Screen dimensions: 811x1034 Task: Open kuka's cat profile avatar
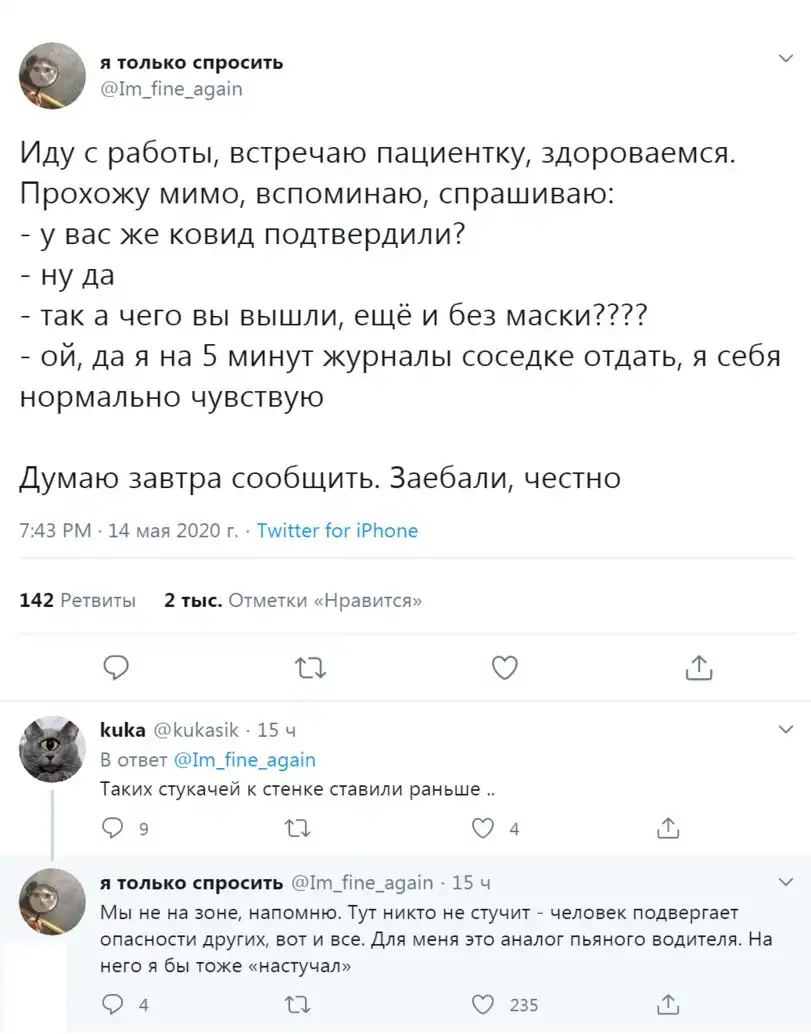pyautogui.click(x=51, y=748)
